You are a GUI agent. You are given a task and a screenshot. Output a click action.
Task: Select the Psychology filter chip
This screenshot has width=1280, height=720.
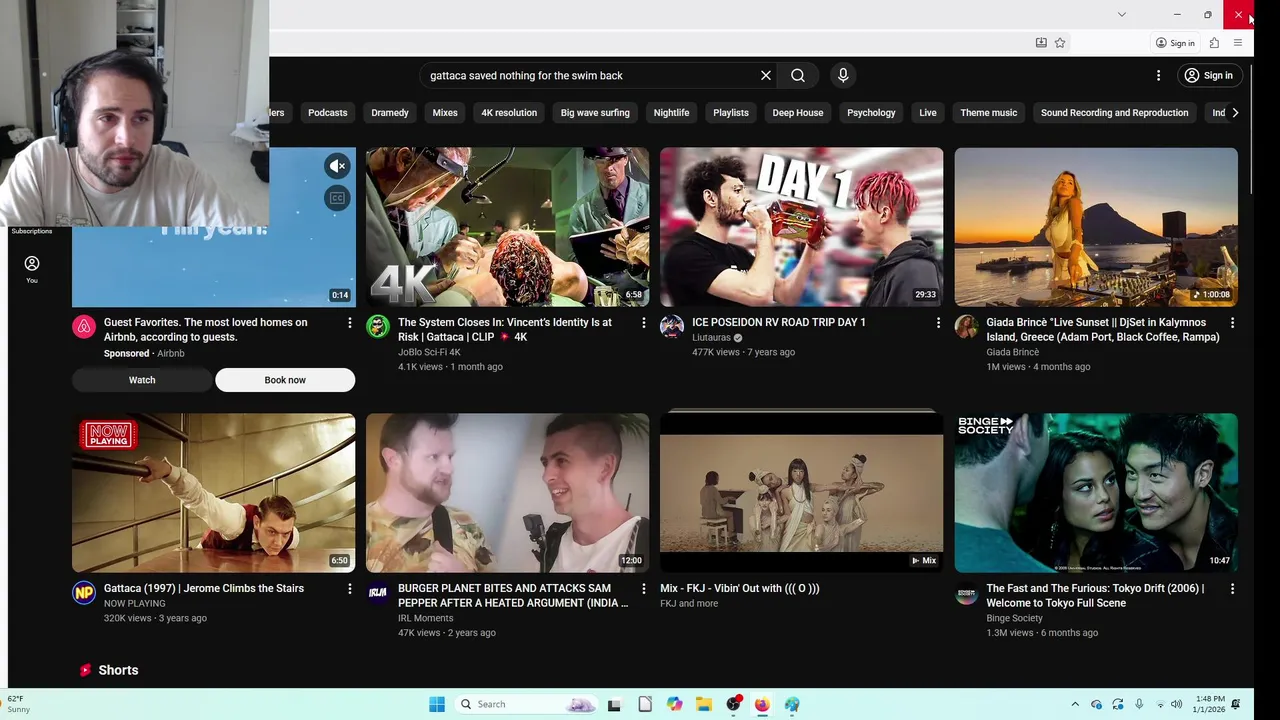[871, 113]
